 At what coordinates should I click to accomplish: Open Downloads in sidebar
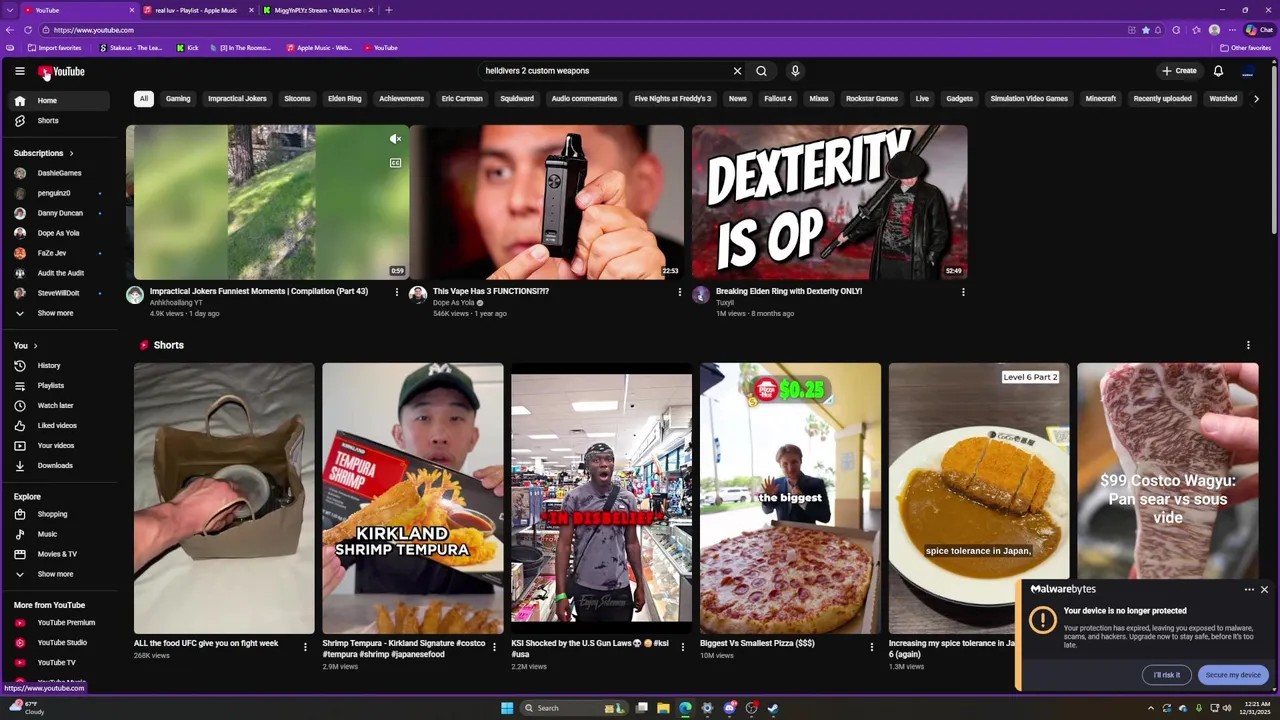60,465
